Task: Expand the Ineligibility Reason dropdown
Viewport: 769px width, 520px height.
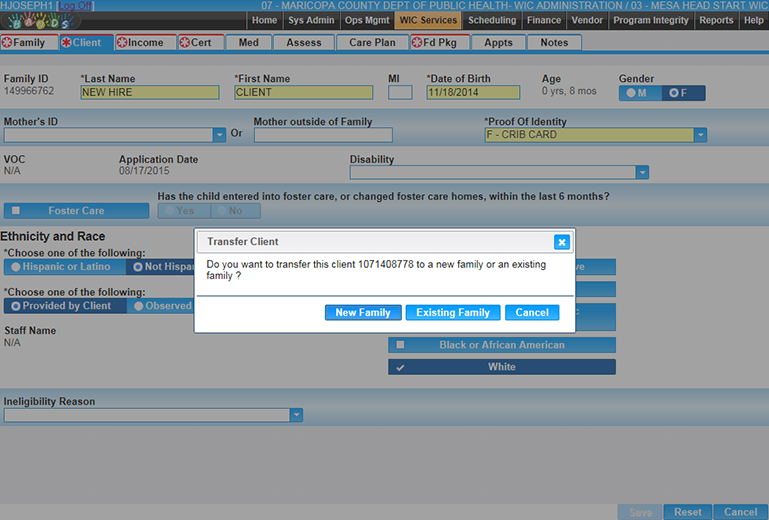Action: [295, 415]
